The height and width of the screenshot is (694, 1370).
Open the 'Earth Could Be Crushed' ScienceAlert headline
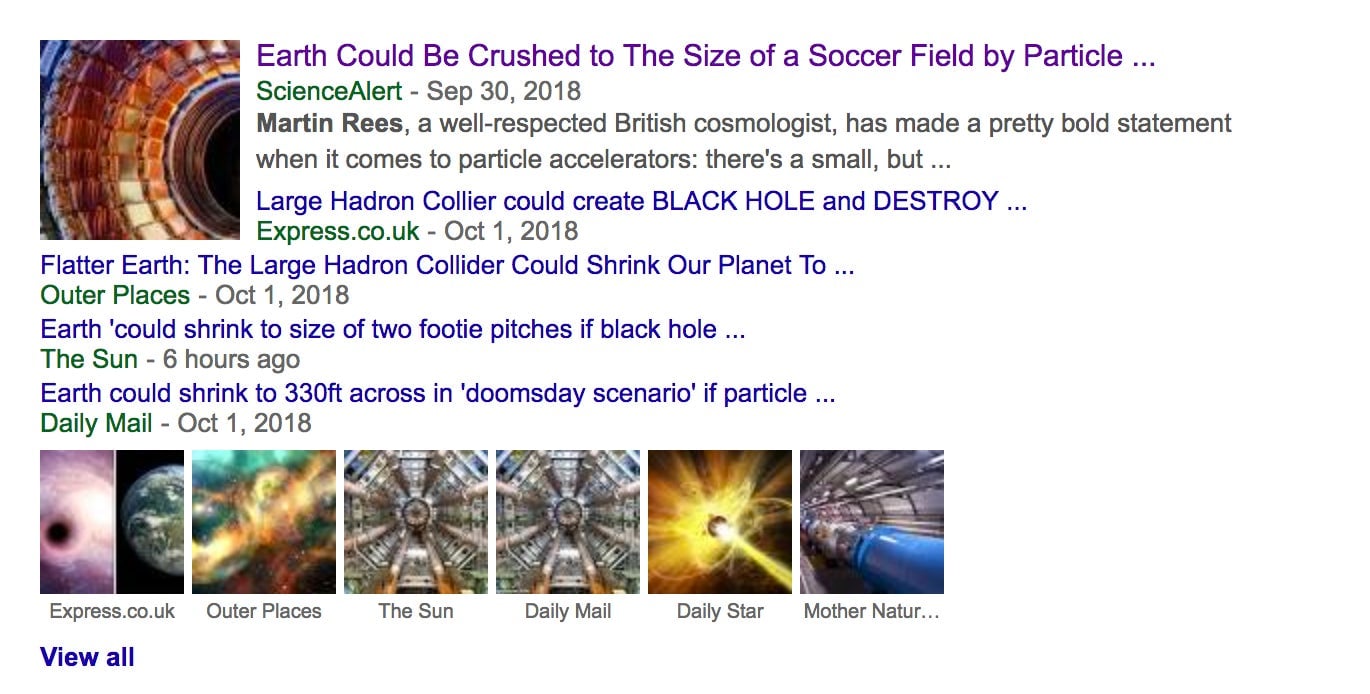705,56
